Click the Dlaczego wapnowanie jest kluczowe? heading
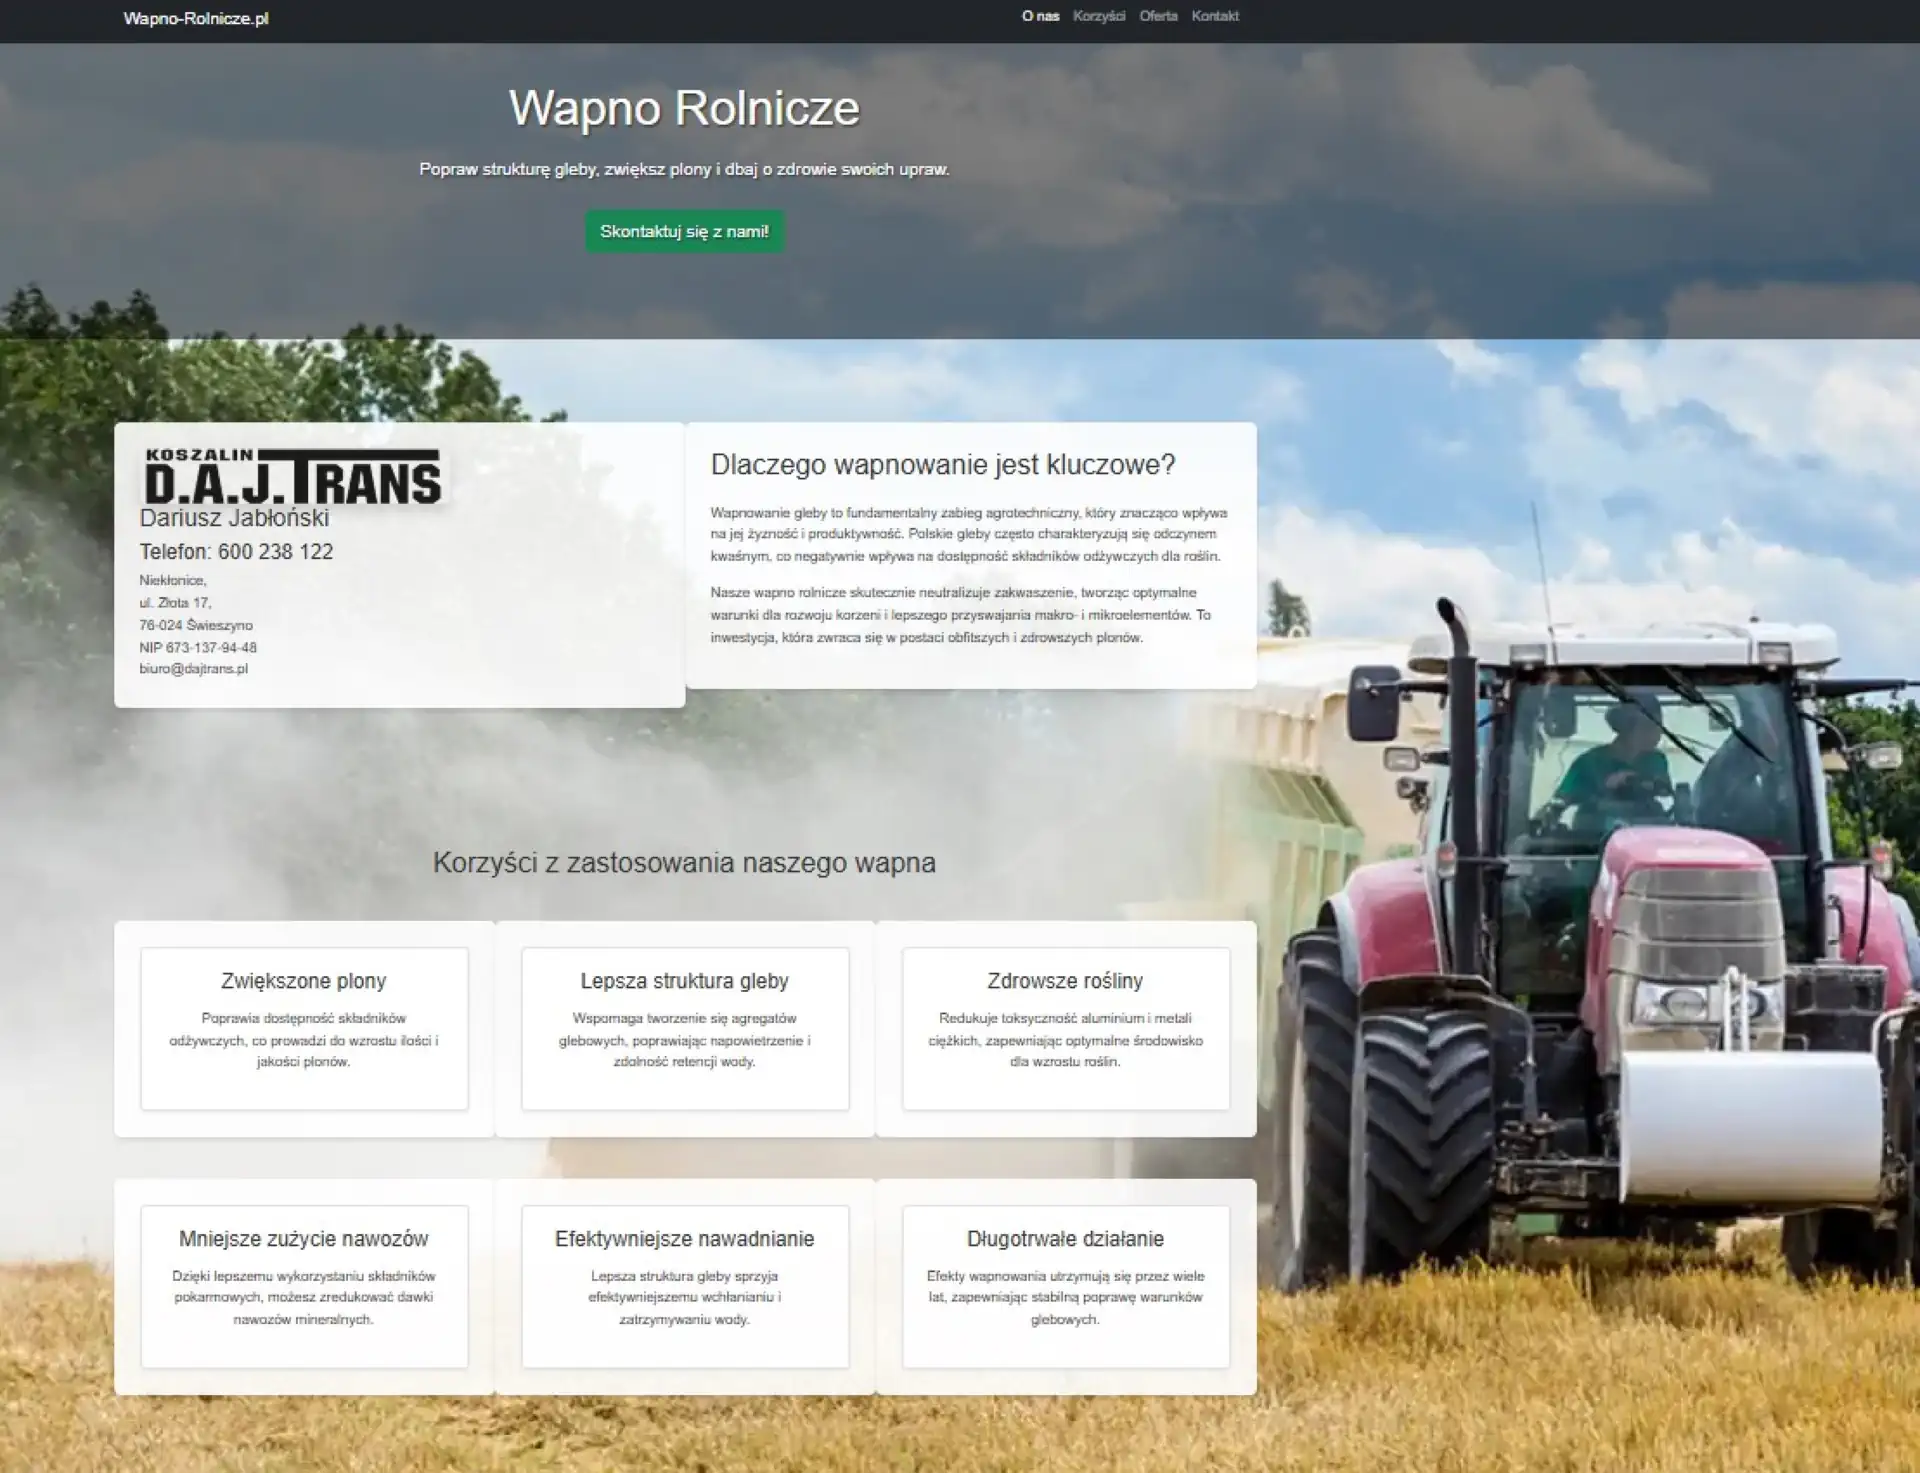The width and height of the screenshot is (1920, 1473). click(942, 465)
